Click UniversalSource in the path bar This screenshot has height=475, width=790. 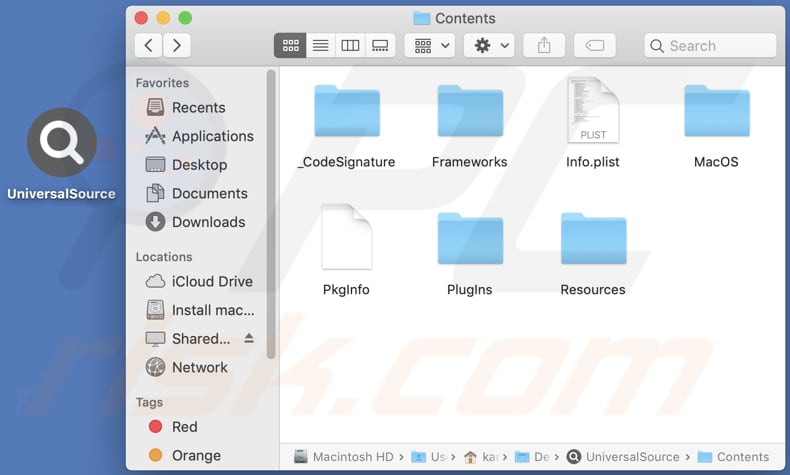click(x=631, y=457)
